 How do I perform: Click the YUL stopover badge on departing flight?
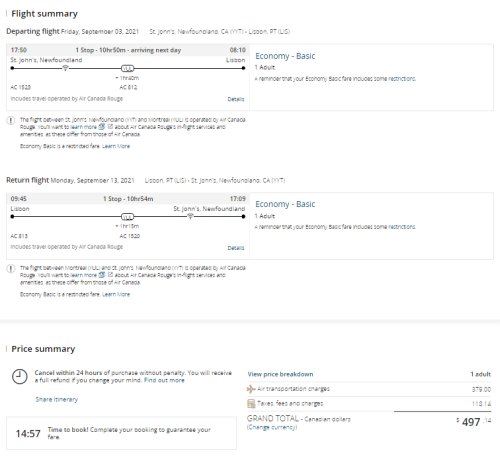coord(127,68)
